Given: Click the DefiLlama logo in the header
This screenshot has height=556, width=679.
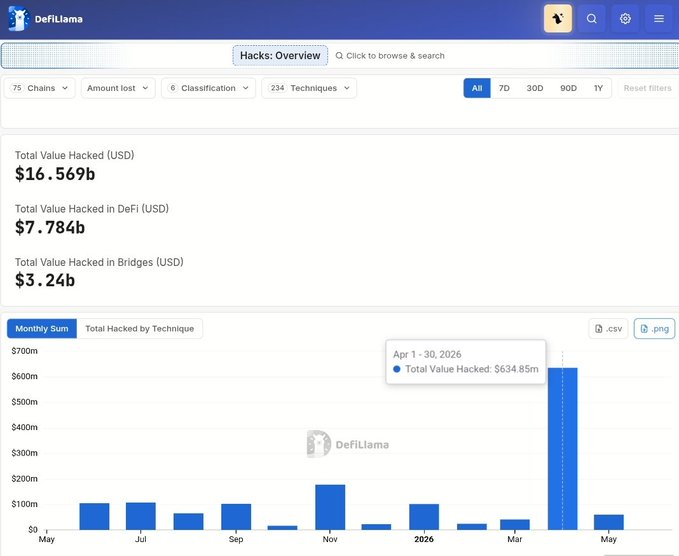Looking at the screenshot, I should tap(45, 19).
